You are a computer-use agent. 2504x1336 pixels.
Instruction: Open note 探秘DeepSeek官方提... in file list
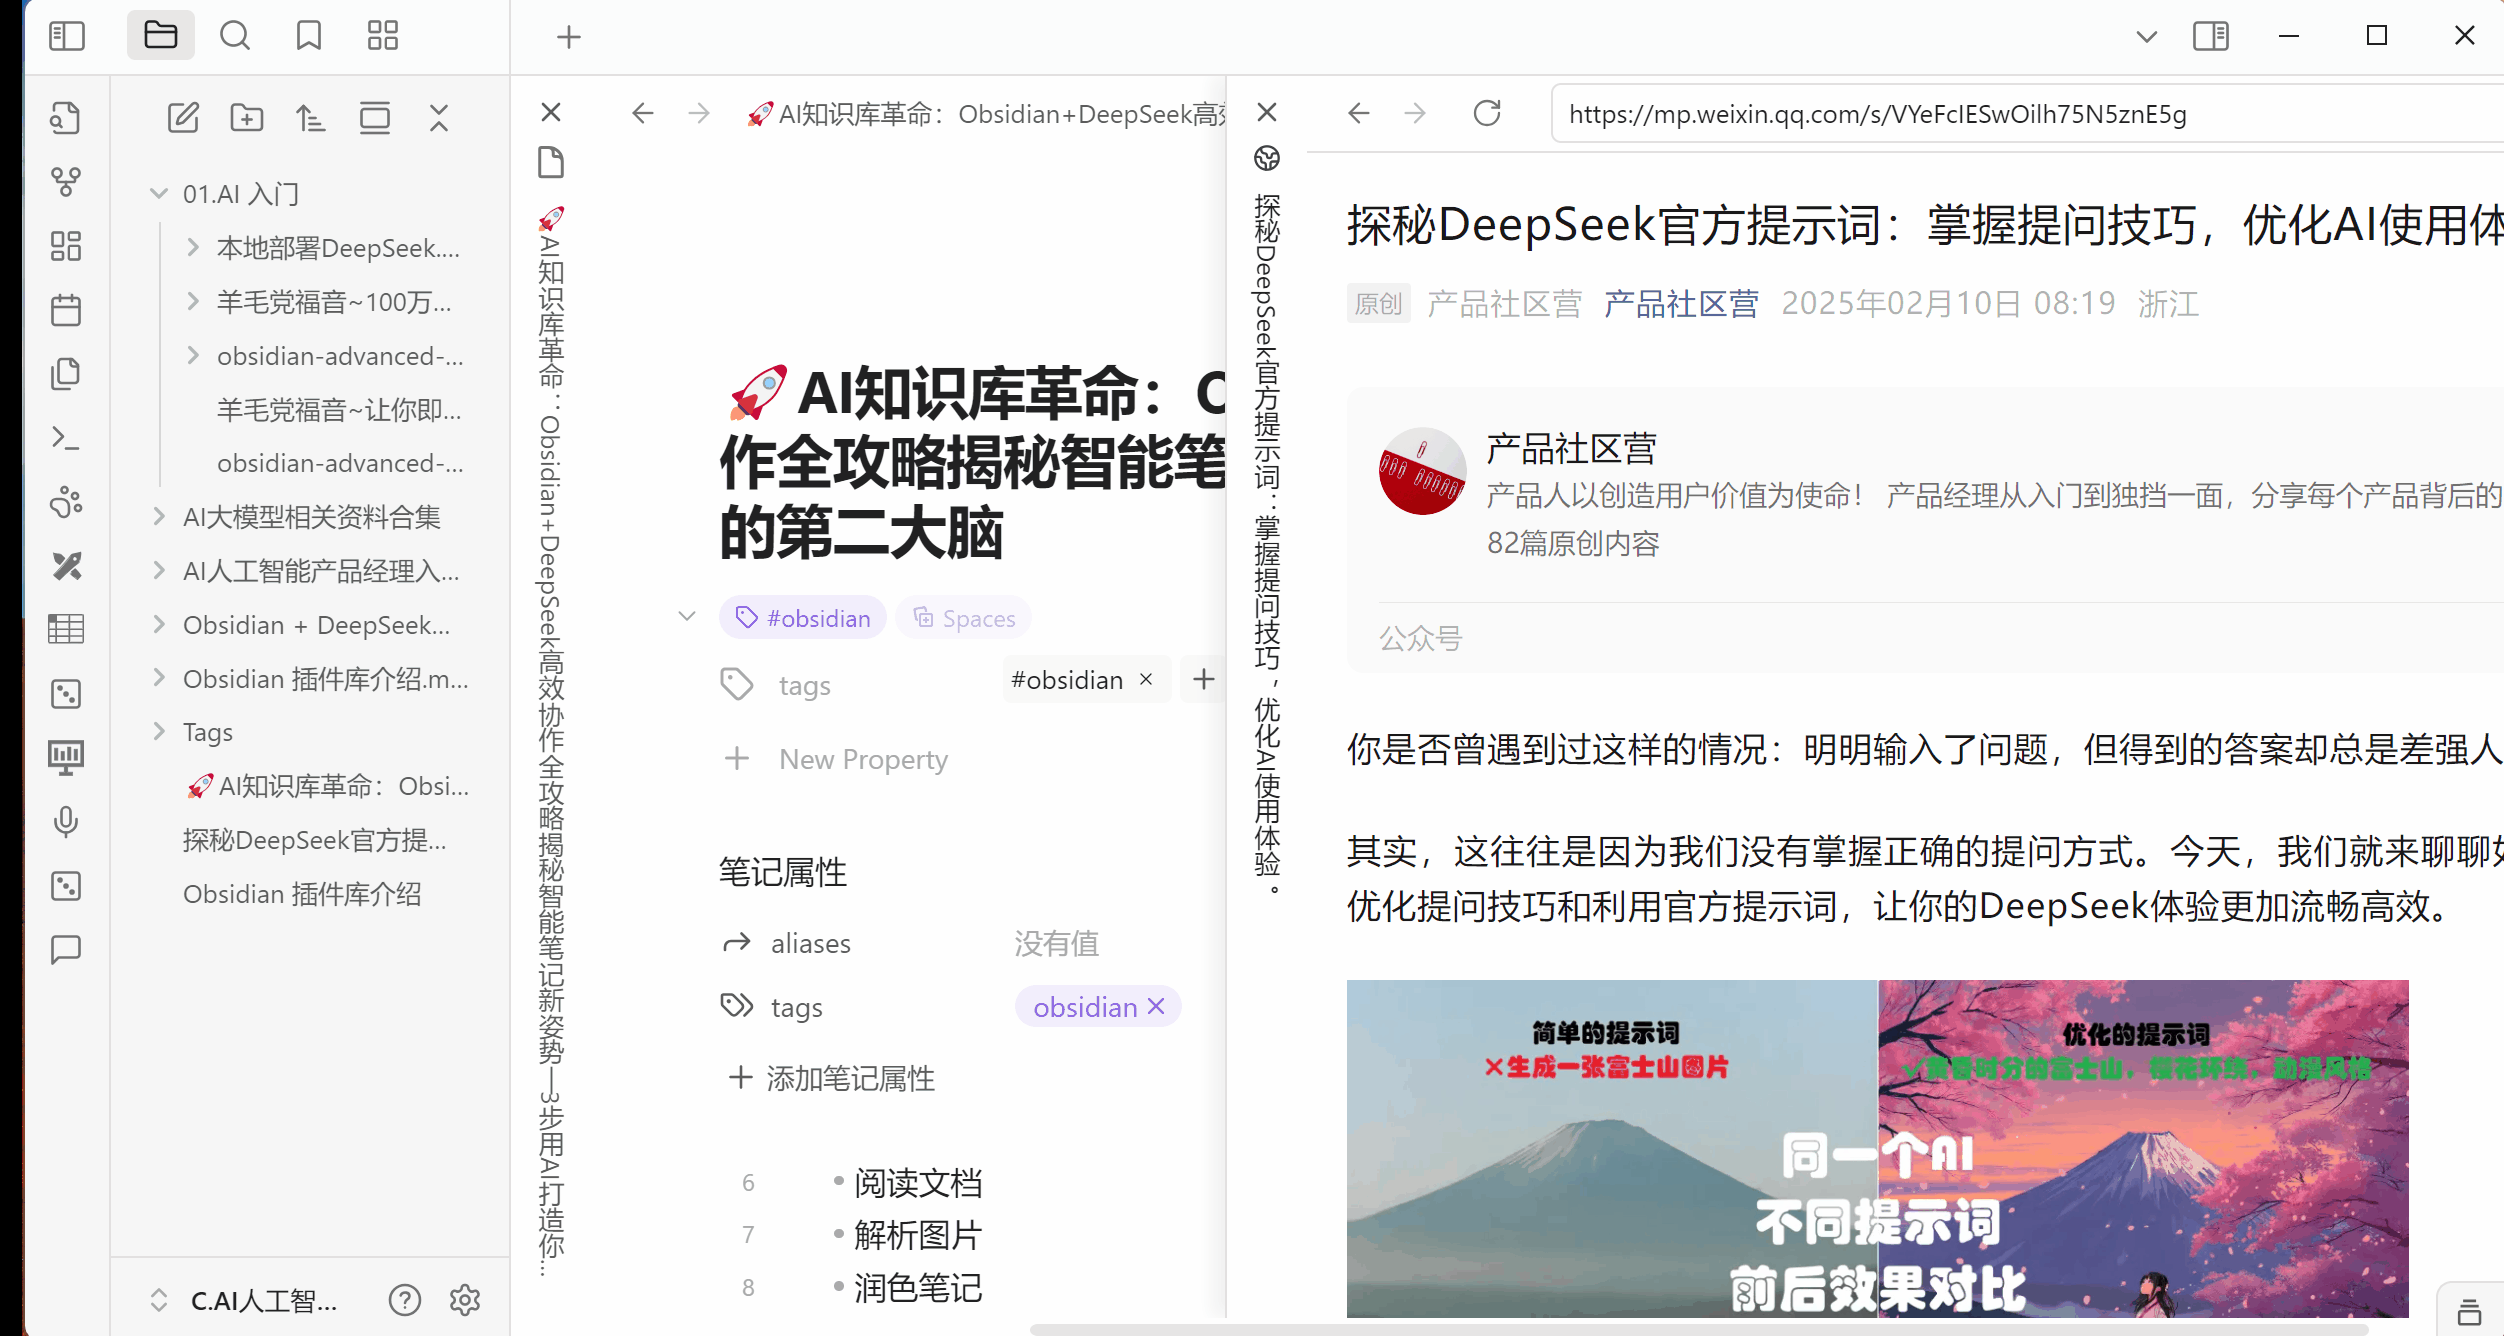(314, 840)
